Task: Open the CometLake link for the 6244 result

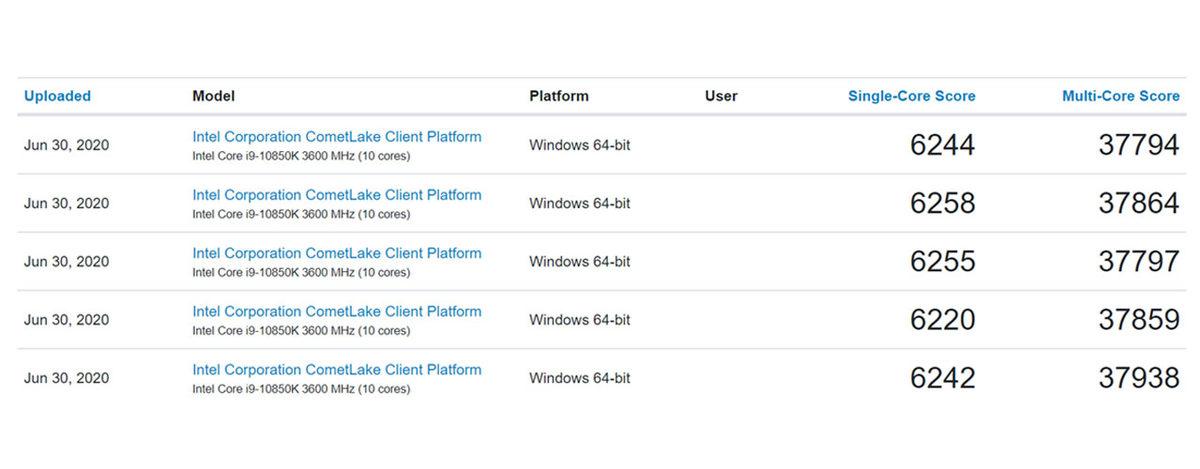Action: click(x=337, y=137)
